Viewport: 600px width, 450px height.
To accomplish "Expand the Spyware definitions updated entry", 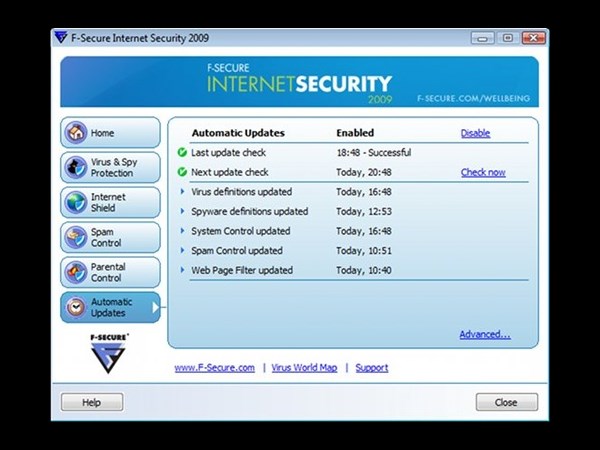I will tap(182, 211).
